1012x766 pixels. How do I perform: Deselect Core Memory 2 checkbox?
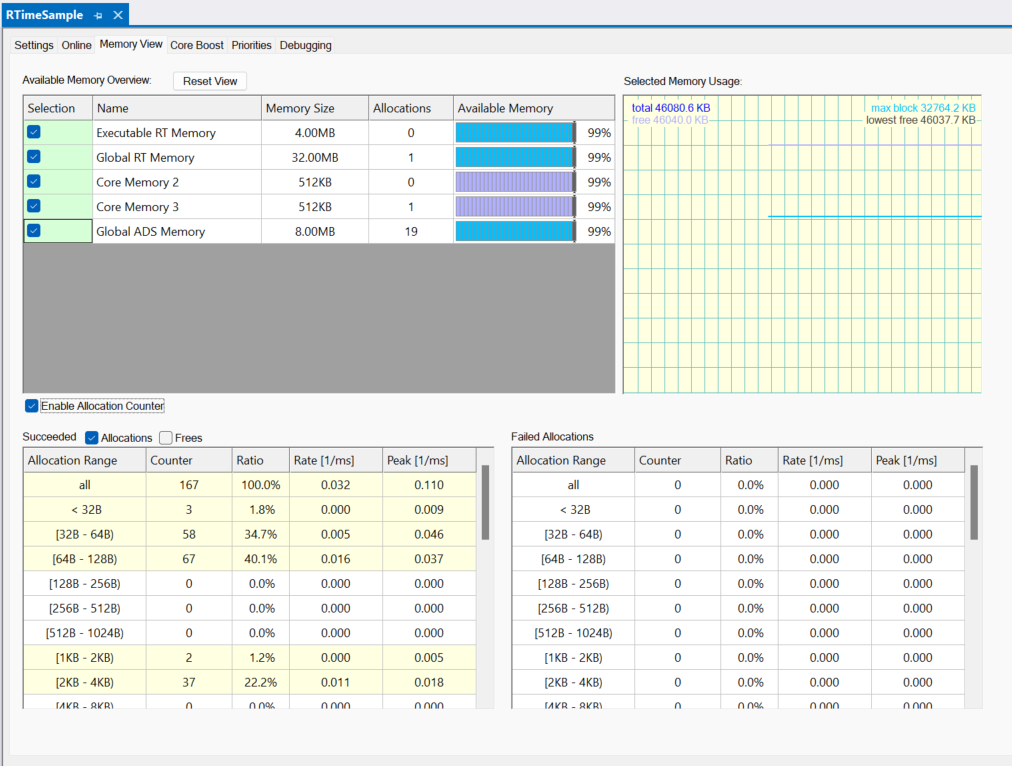click(34, 181)
